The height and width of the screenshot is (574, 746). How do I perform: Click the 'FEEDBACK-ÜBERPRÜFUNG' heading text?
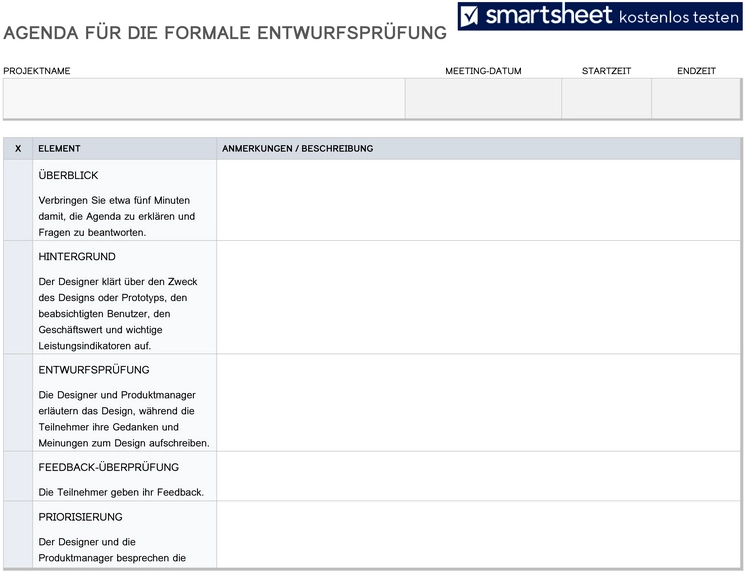pyautogui.click(x=108, y=467)
